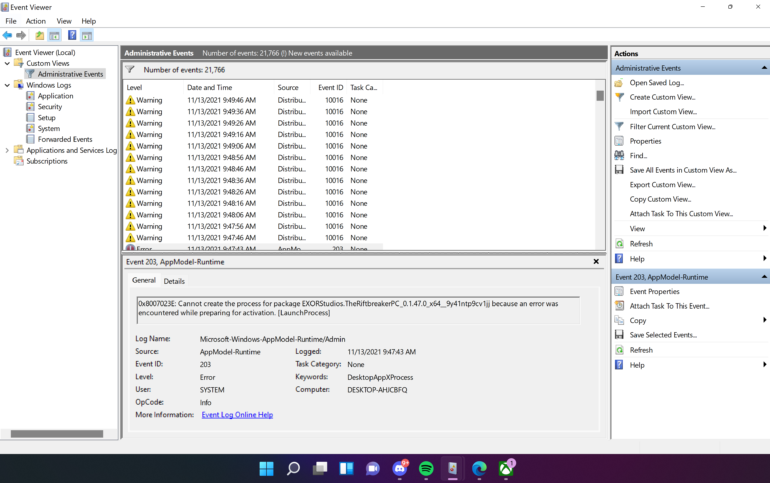Expand Applications and Services Logs node
This screenshot has height=483, width=770.
pyautogui.click(x=8, y=150)
